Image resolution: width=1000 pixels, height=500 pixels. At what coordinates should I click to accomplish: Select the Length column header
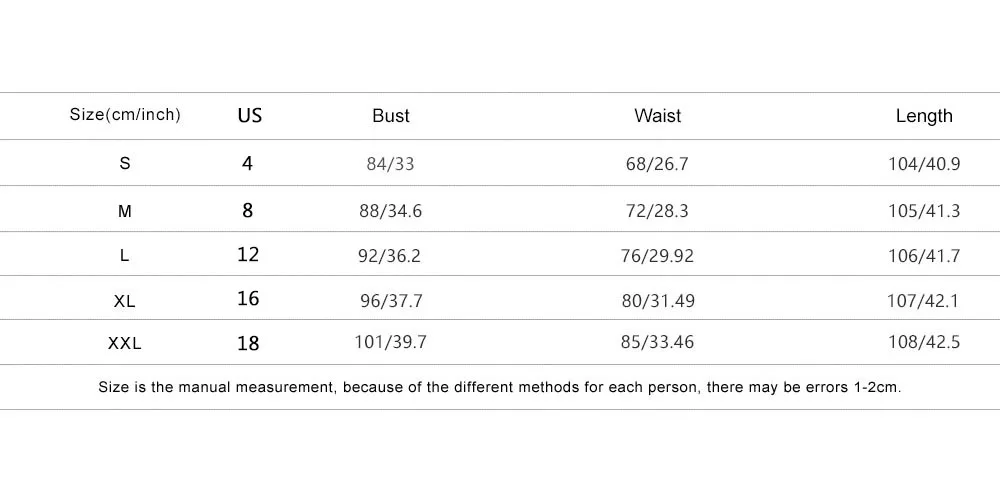924,116
